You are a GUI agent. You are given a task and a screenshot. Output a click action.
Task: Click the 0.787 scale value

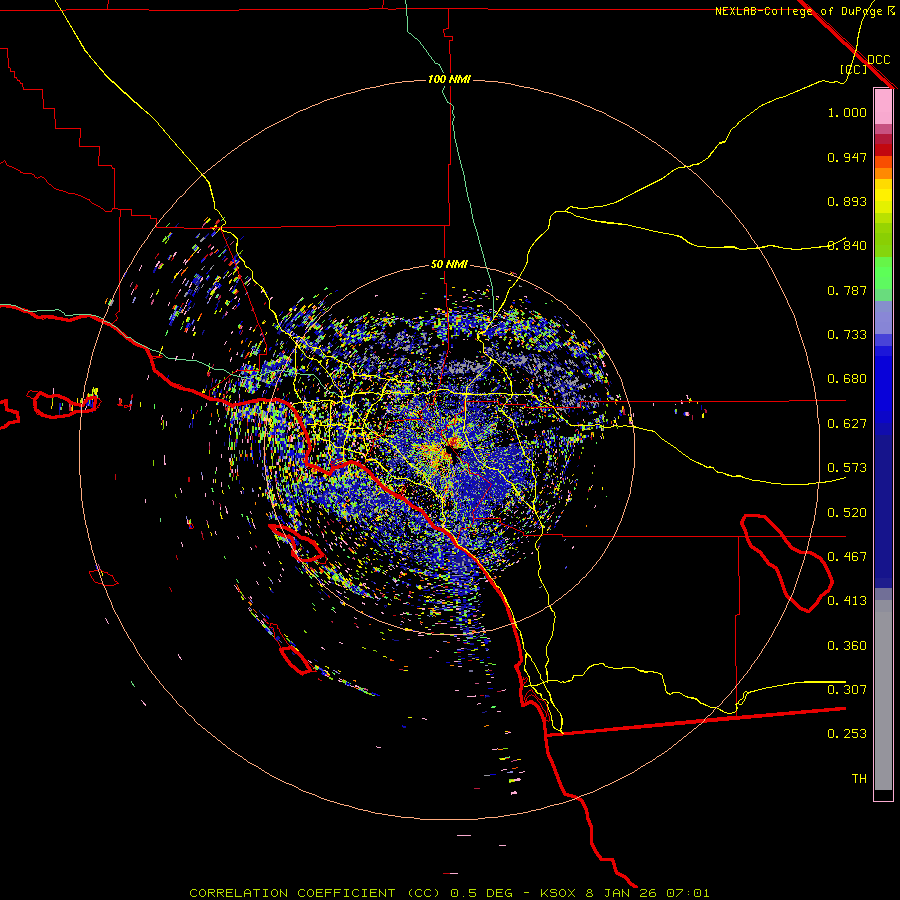click(847, 290)
